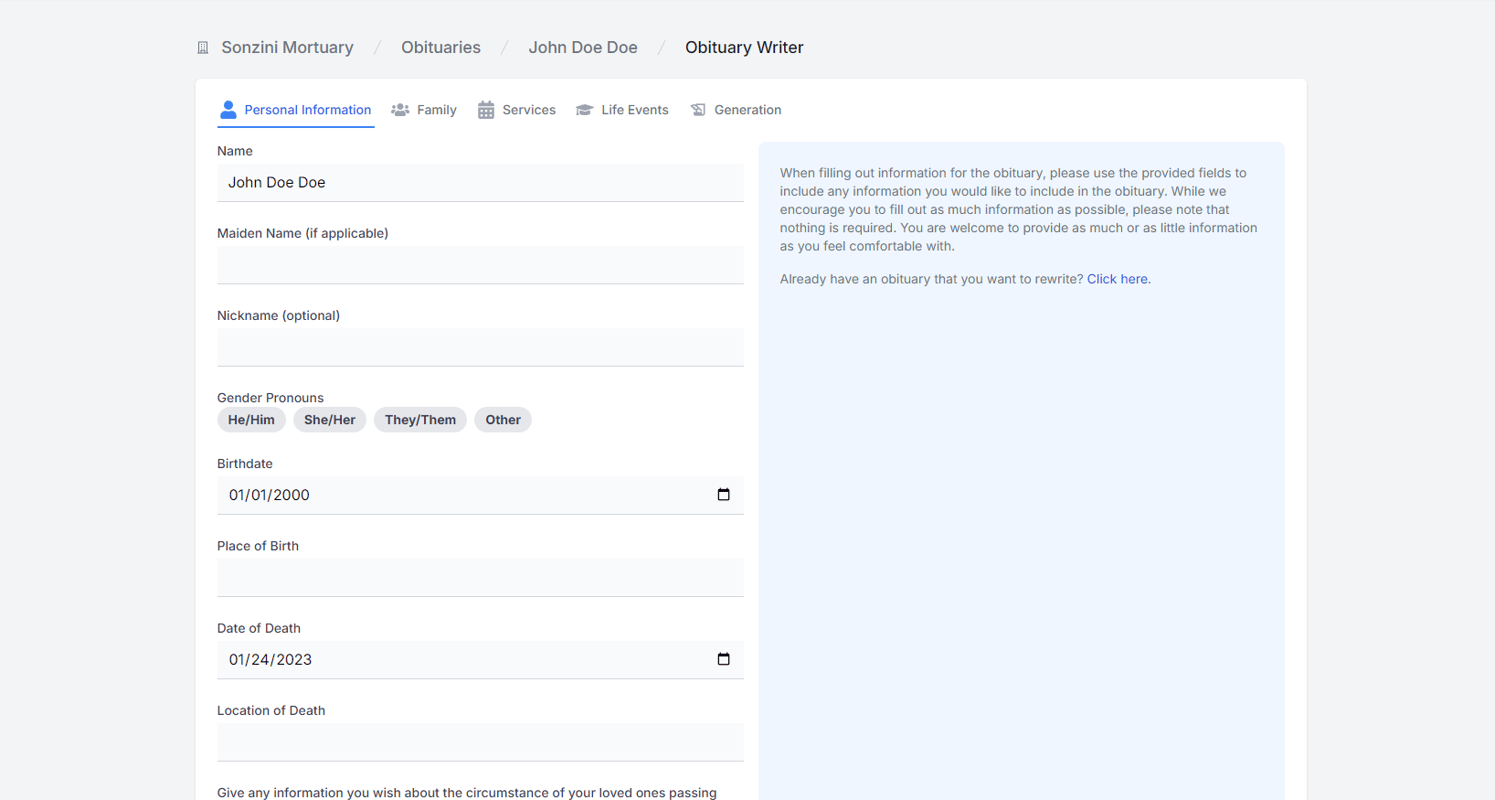Viewport: 1495px width, 800px height.
Task: Select the She/Her pronoun option
Action: click(329, 419)
